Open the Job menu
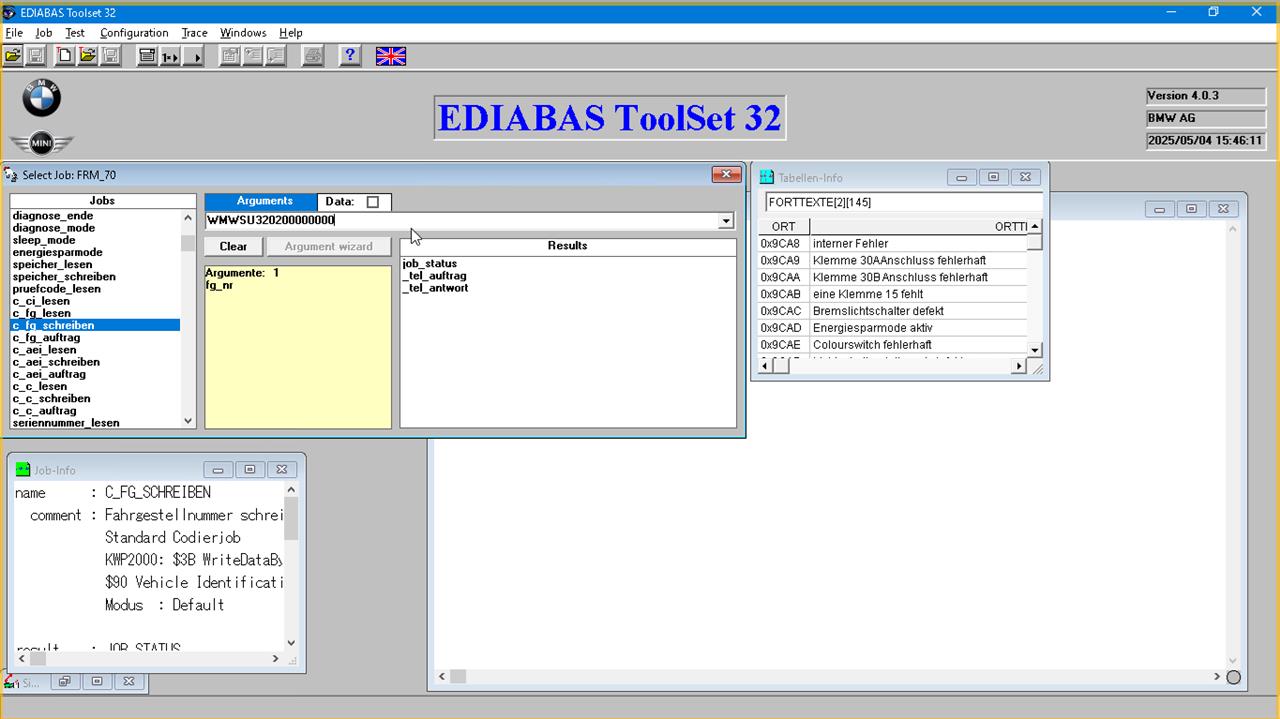Viewport: 1280px width, 719px height. tap(44, 33)
